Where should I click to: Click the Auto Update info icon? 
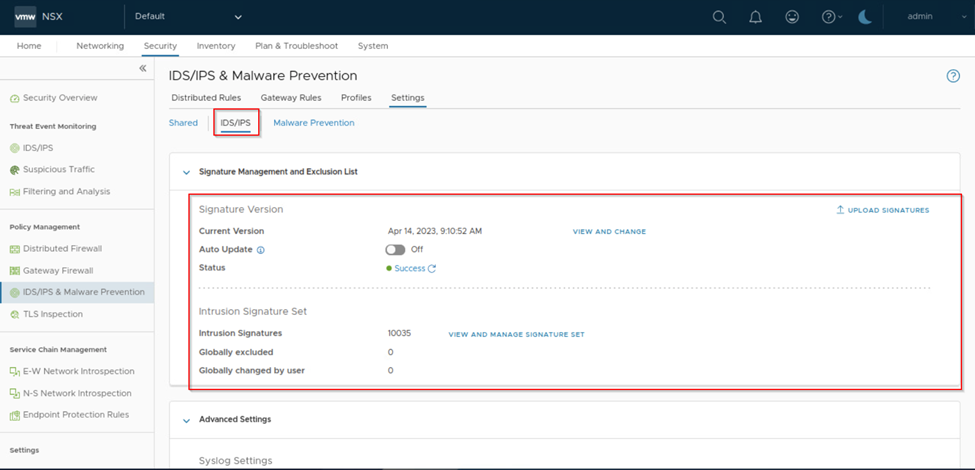[261, 249]
